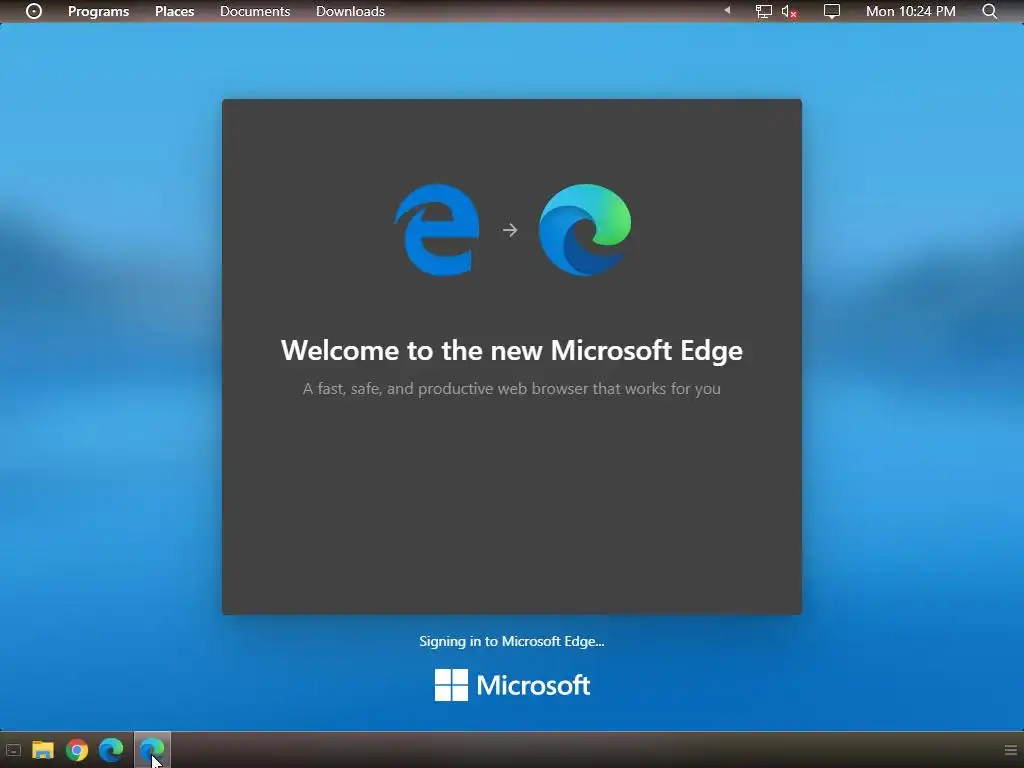Open the circular start menu icon
The image size is (1024, 768).
coord(34,11)
